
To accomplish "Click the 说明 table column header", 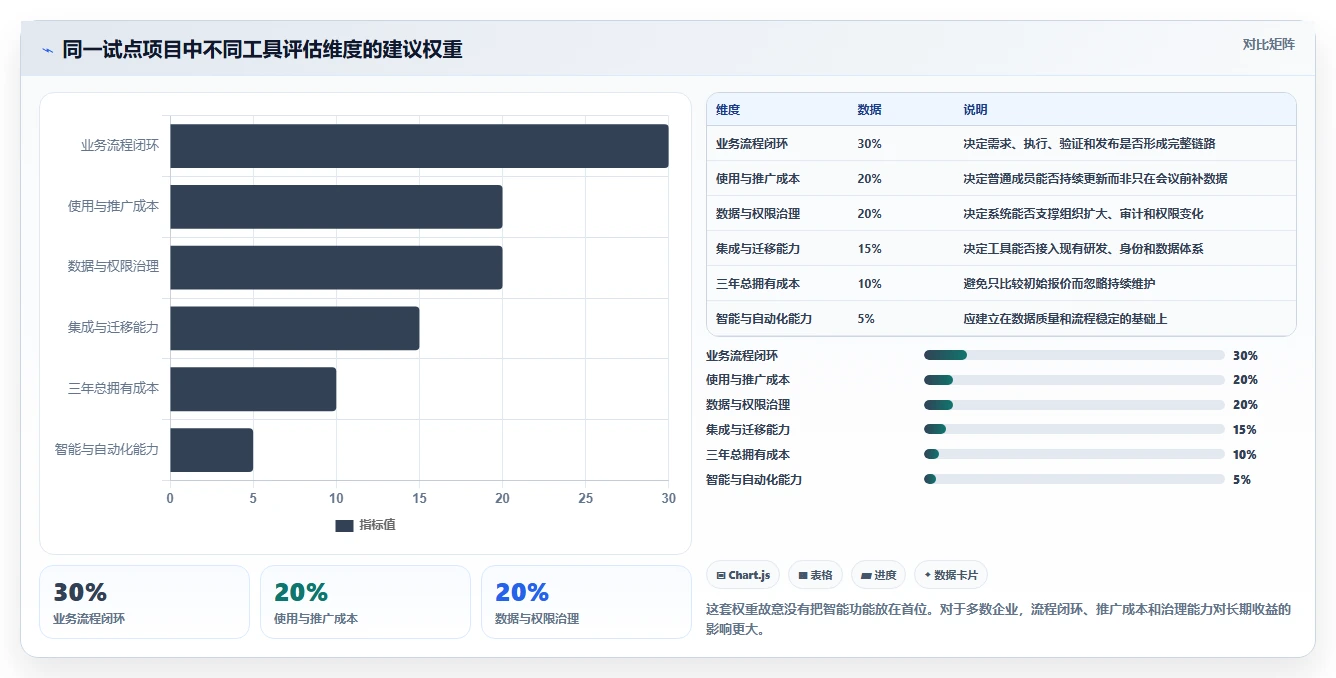I will 975,110.
